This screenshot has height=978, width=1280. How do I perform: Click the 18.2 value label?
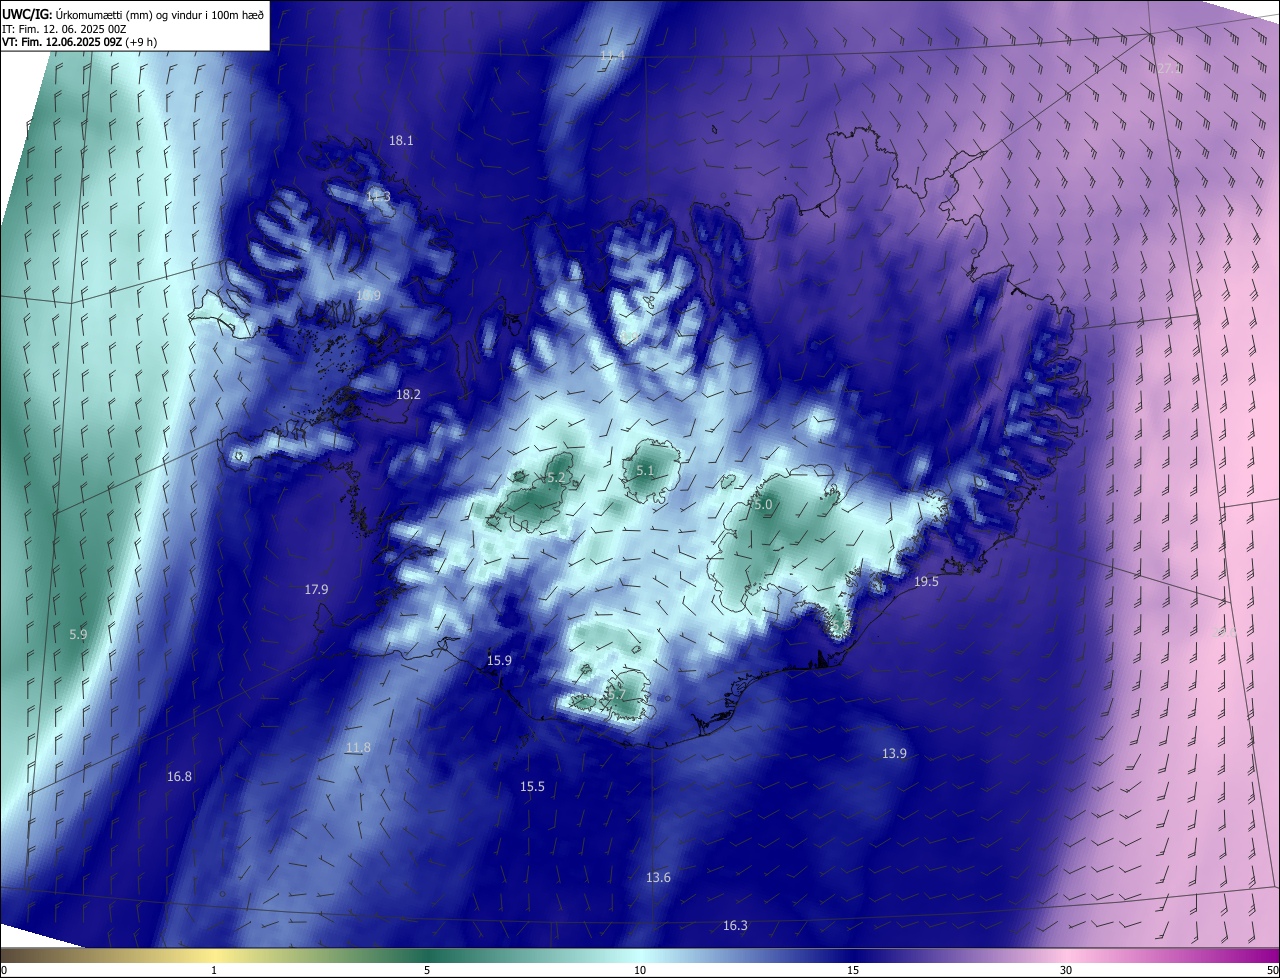click(408, 395)
